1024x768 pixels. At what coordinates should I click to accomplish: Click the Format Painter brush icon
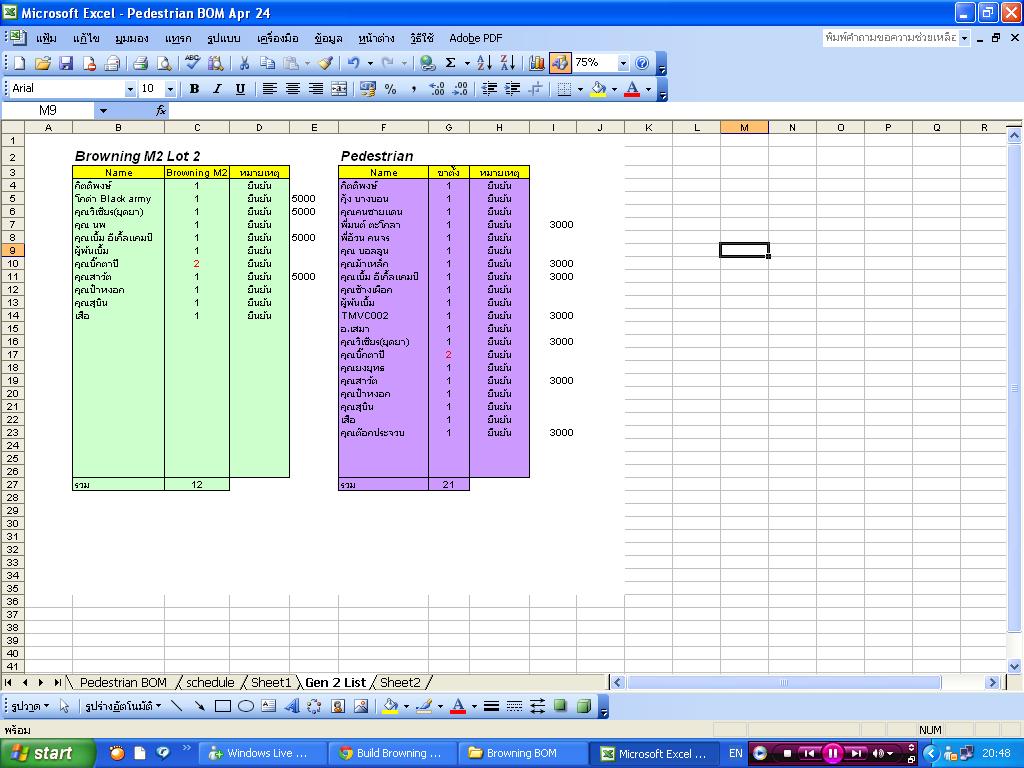[x=325, y=63]
